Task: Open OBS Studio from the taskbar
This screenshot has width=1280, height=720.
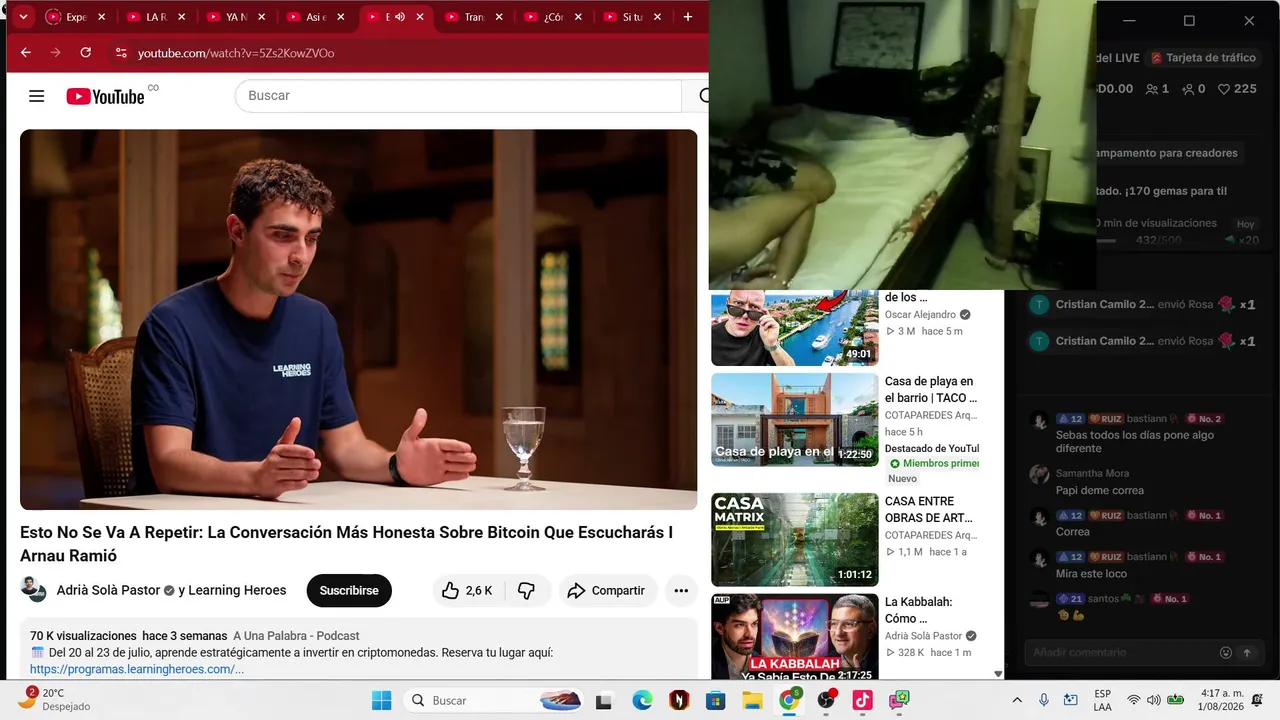Action: pos(826,700)
